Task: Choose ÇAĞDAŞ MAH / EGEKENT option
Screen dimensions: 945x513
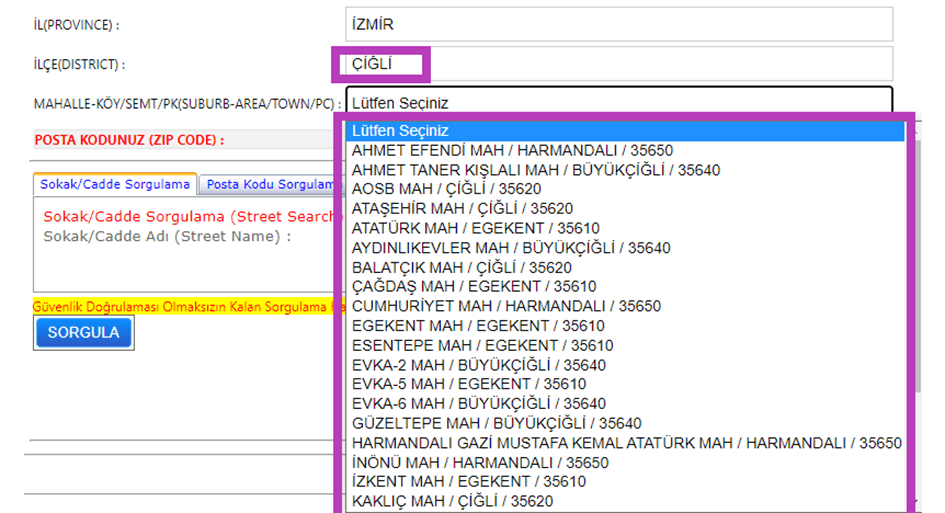Action: [x=473, y=287]
